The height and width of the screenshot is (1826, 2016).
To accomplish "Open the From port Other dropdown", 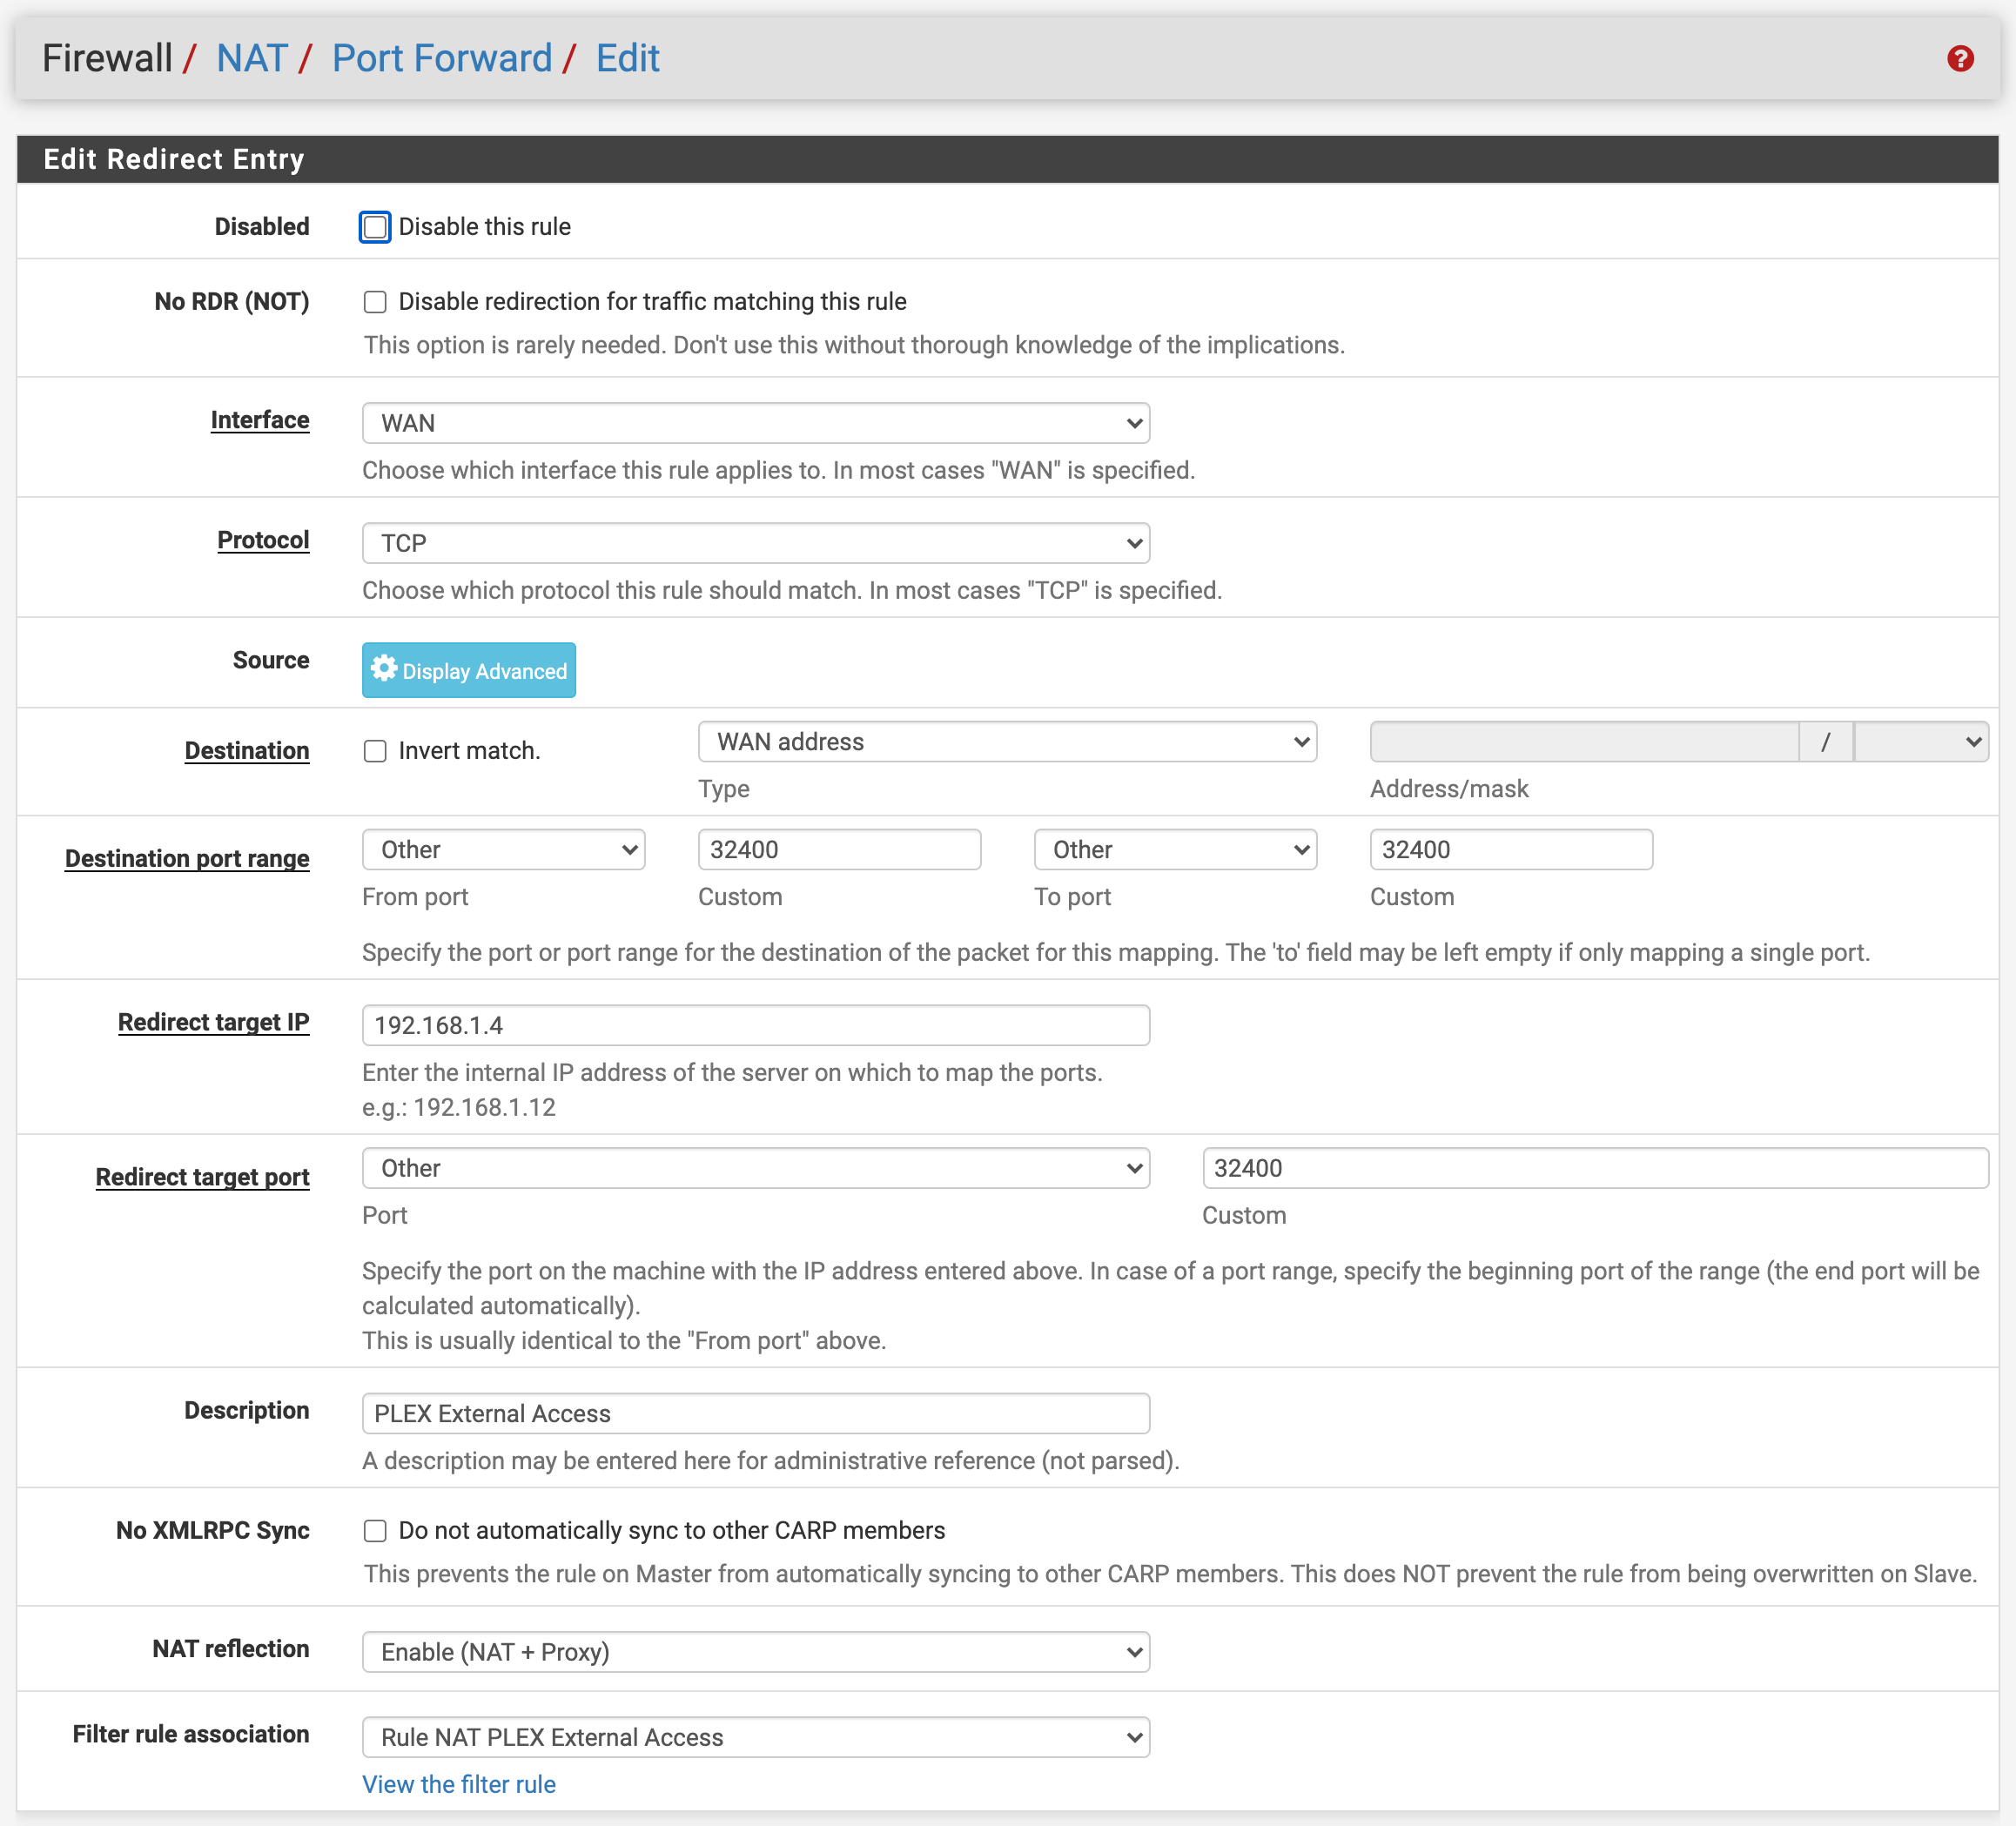I will pyautogui.click(x=503, y=850).
